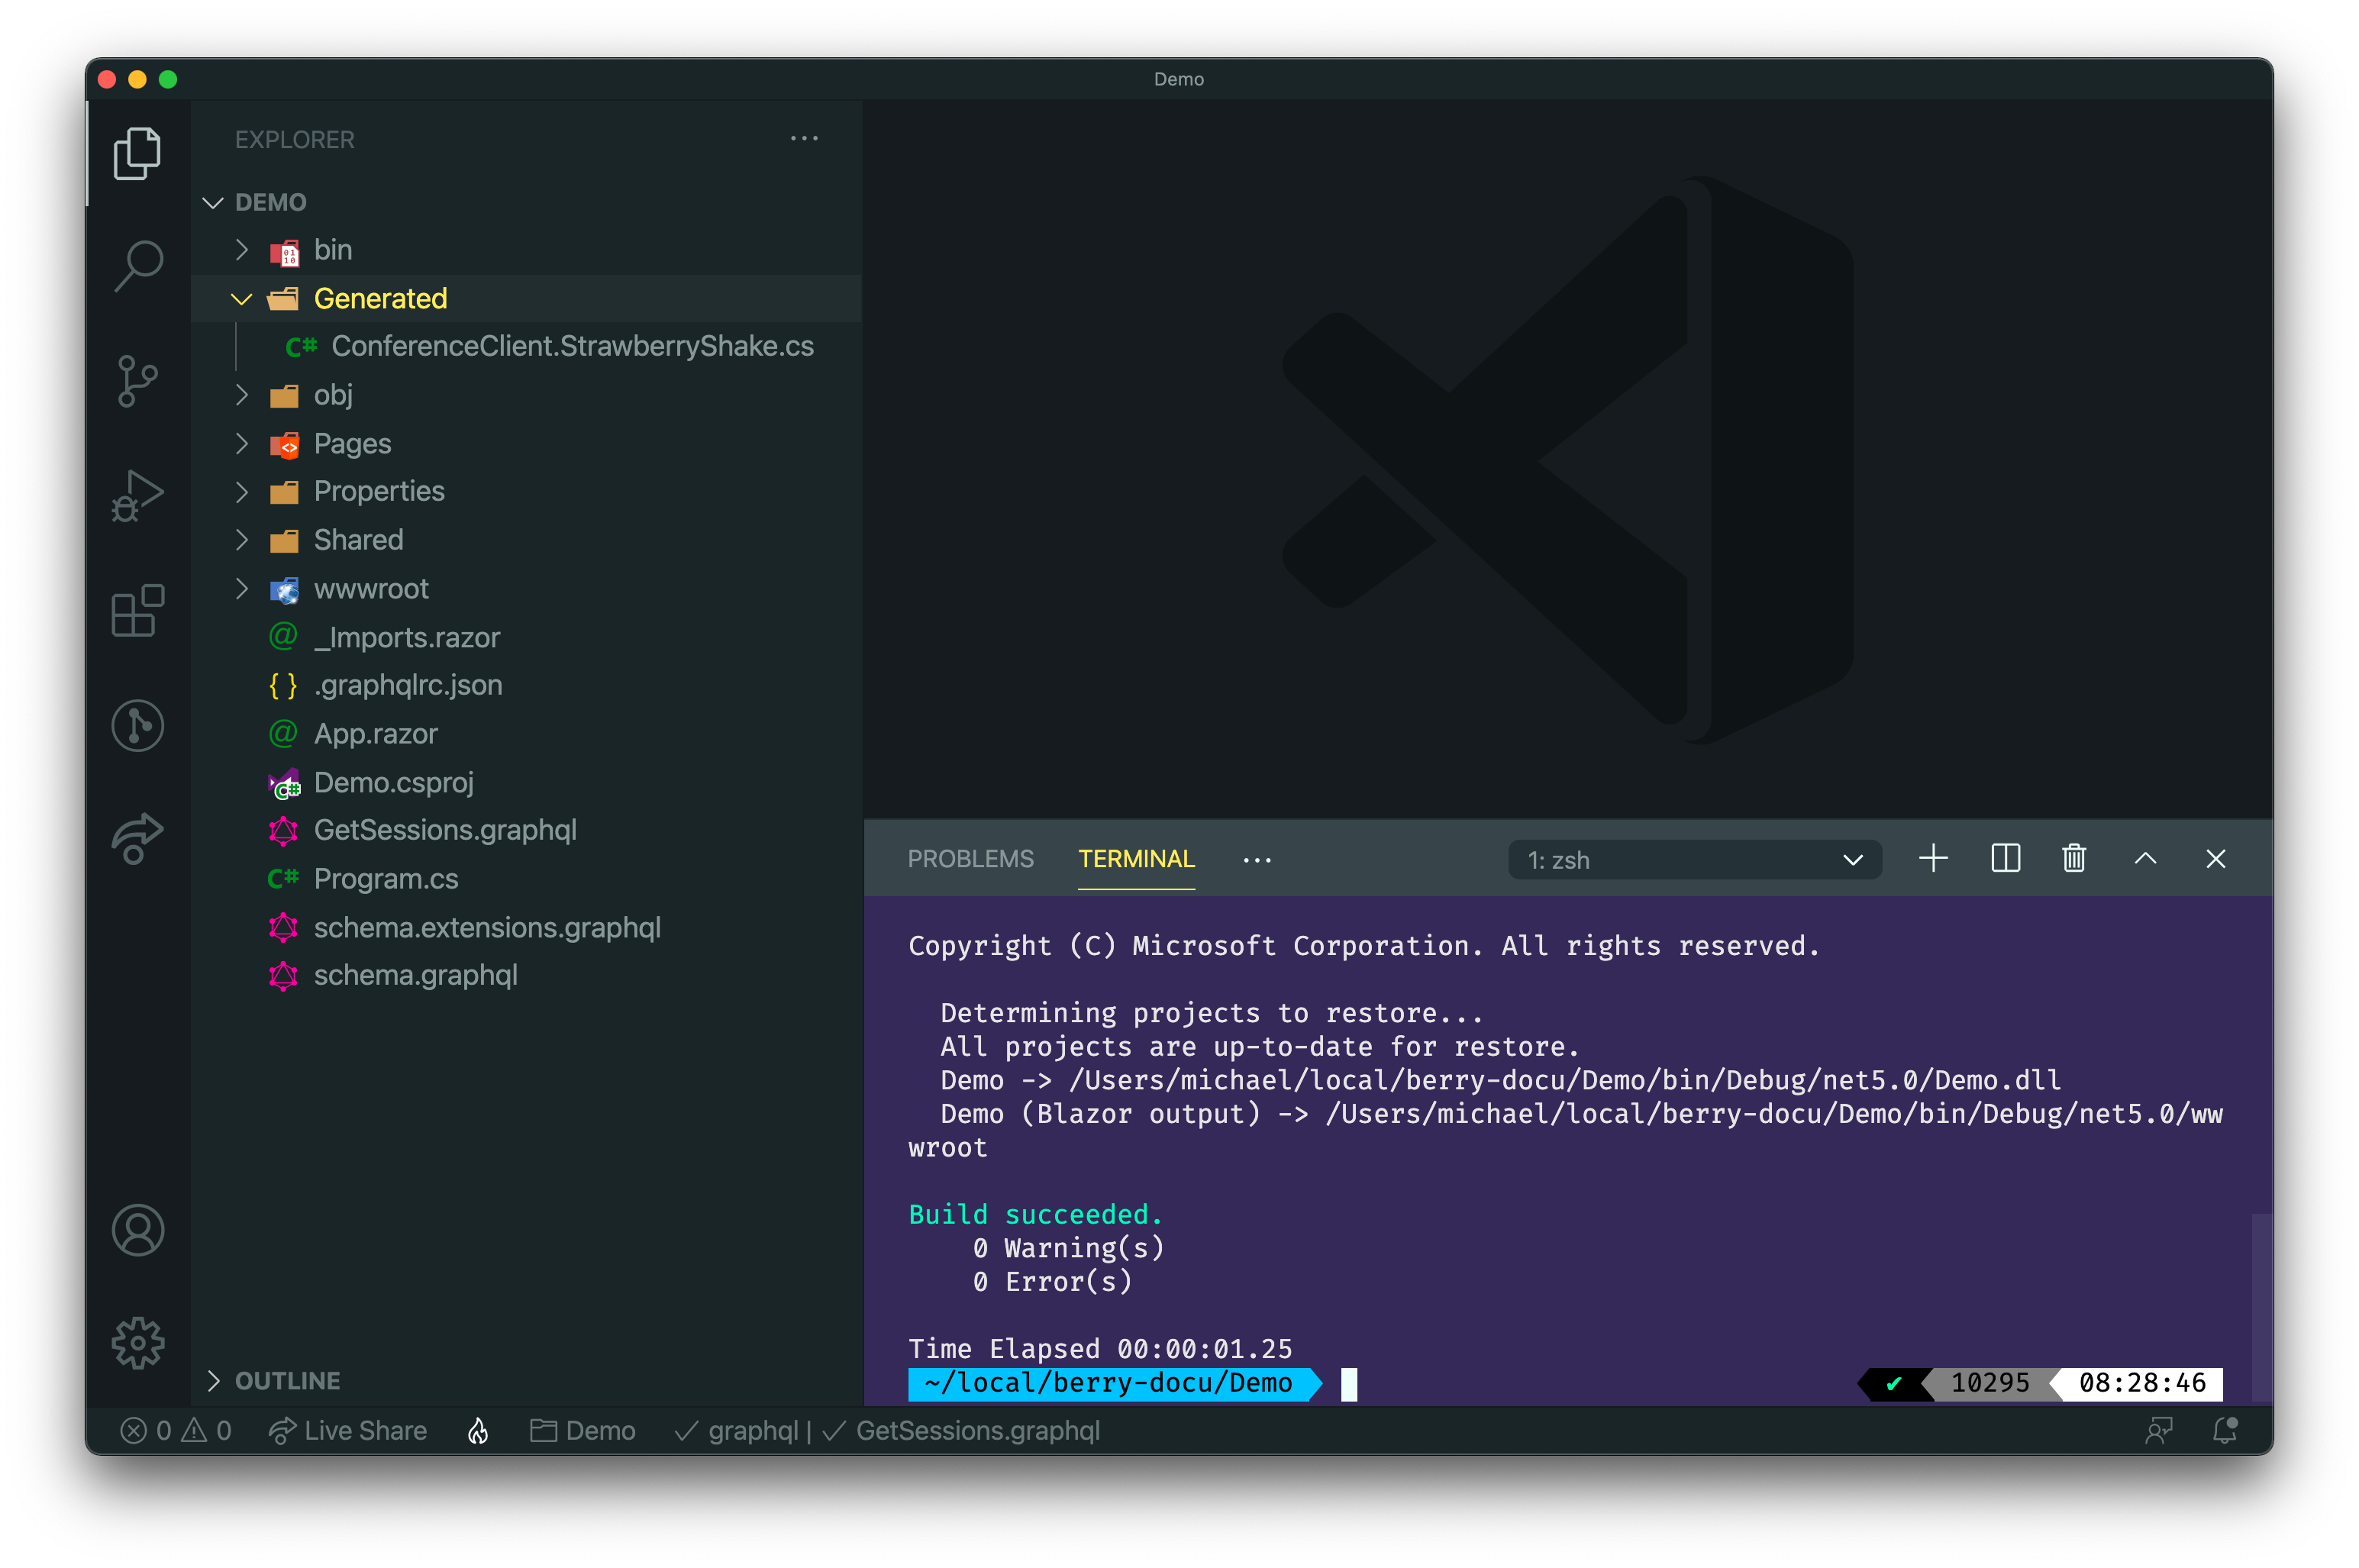Viewport: 2359px width, 1568px height.
Task: Create a new terminal with plus icon
Action: [x=1933, y=859]
